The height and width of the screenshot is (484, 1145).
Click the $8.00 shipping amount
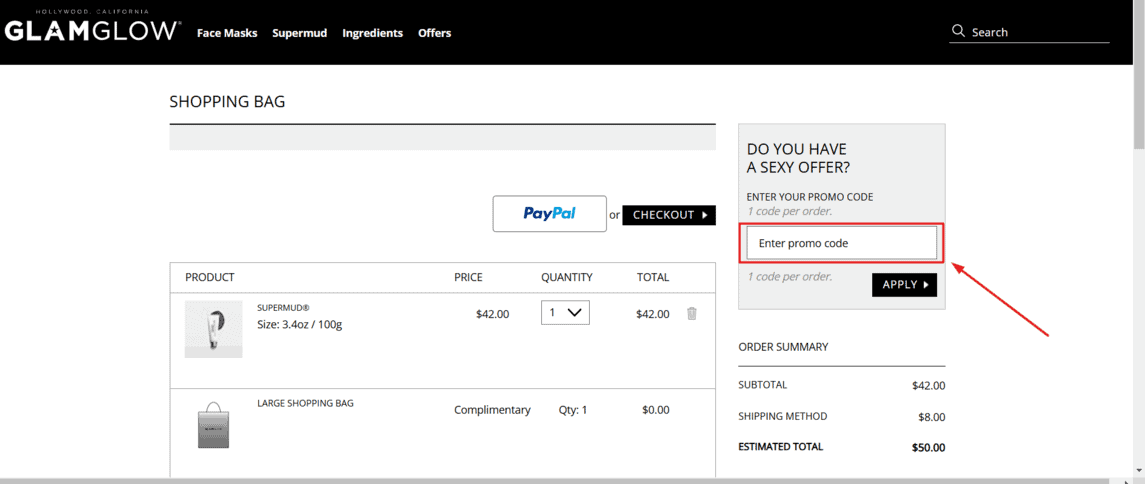click(x=931, y=417)
